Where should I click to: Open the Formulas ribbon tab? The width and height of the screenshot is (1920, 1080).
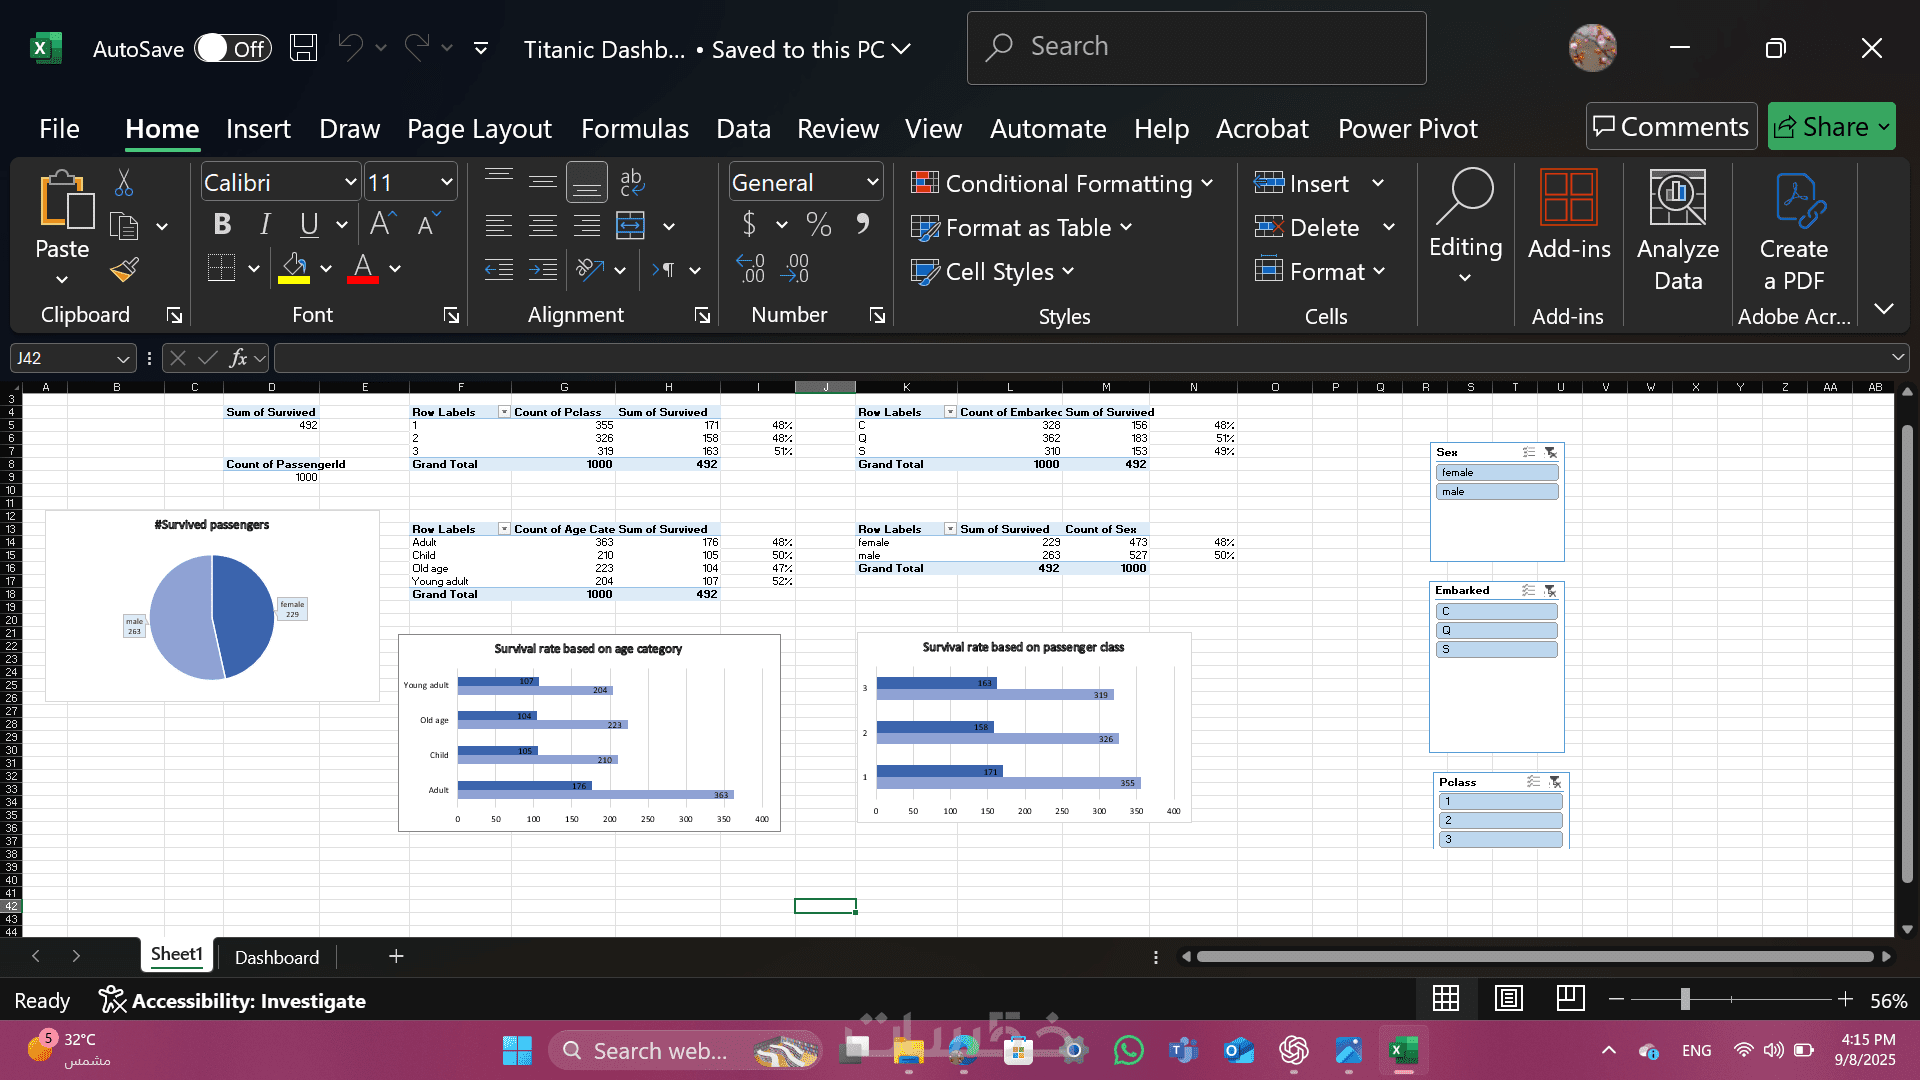click(634, 129)
